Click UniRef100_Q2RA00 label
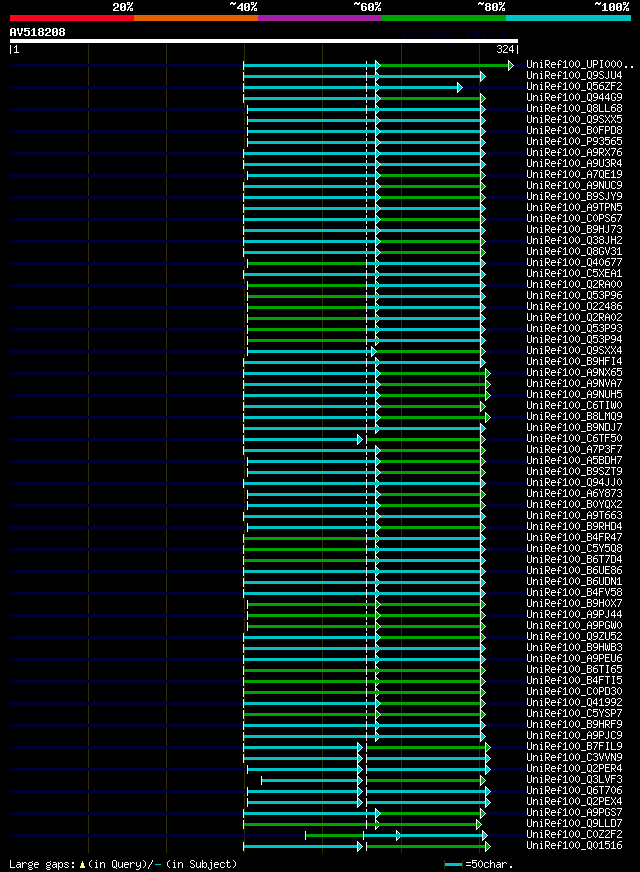 tap(574, 285)
